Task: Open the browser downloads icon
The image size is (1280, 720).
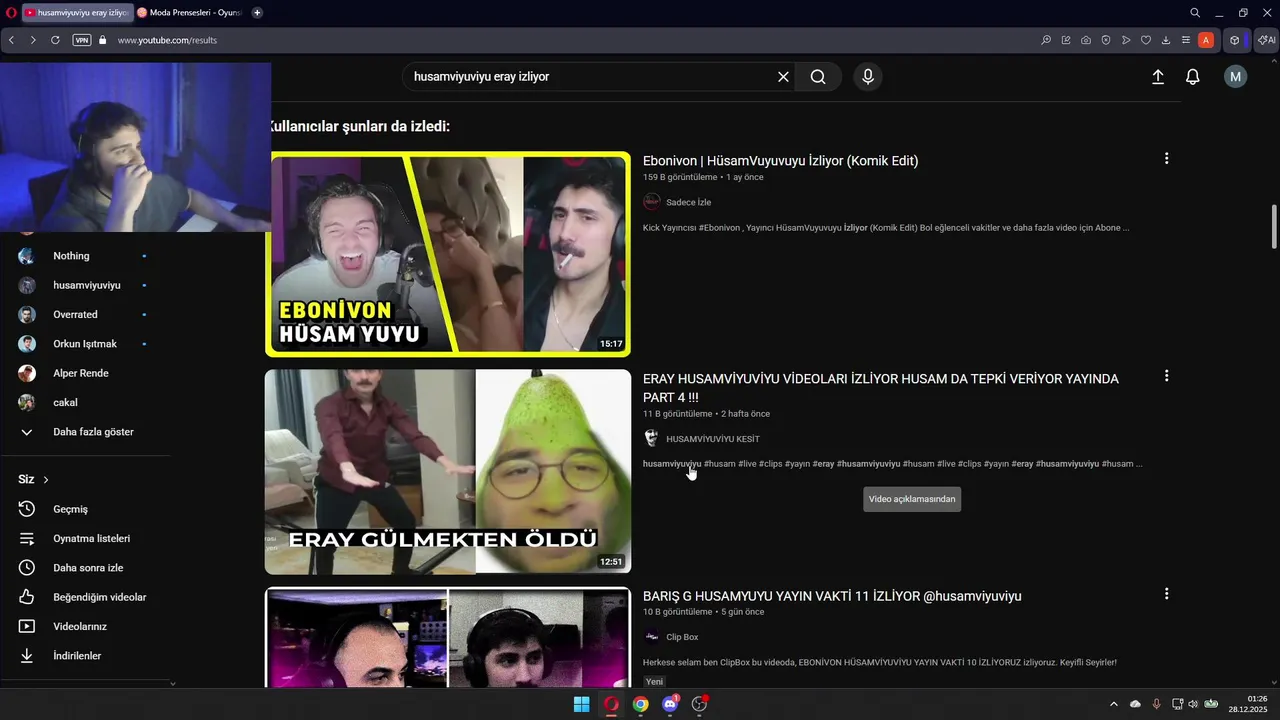Action: point(1166,40)
